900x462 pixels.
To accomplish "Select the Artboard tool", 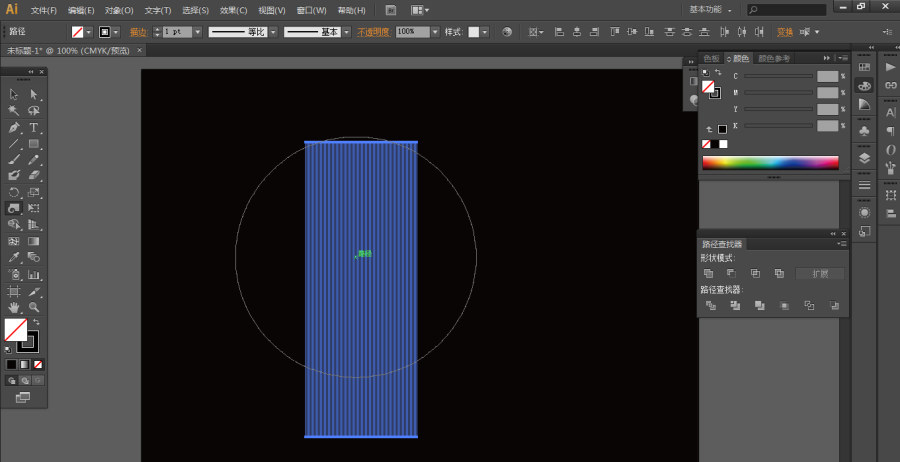I will coord(14,292).
